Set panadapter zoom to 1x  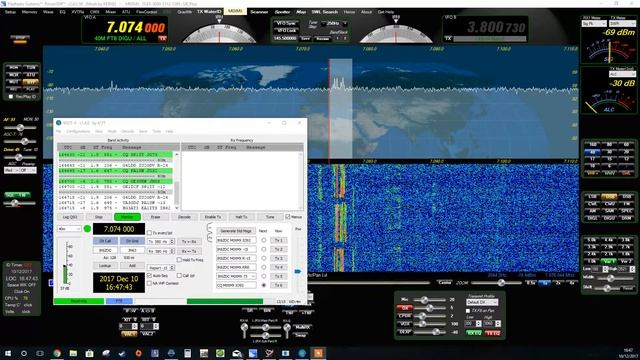[x=544, y=282]
